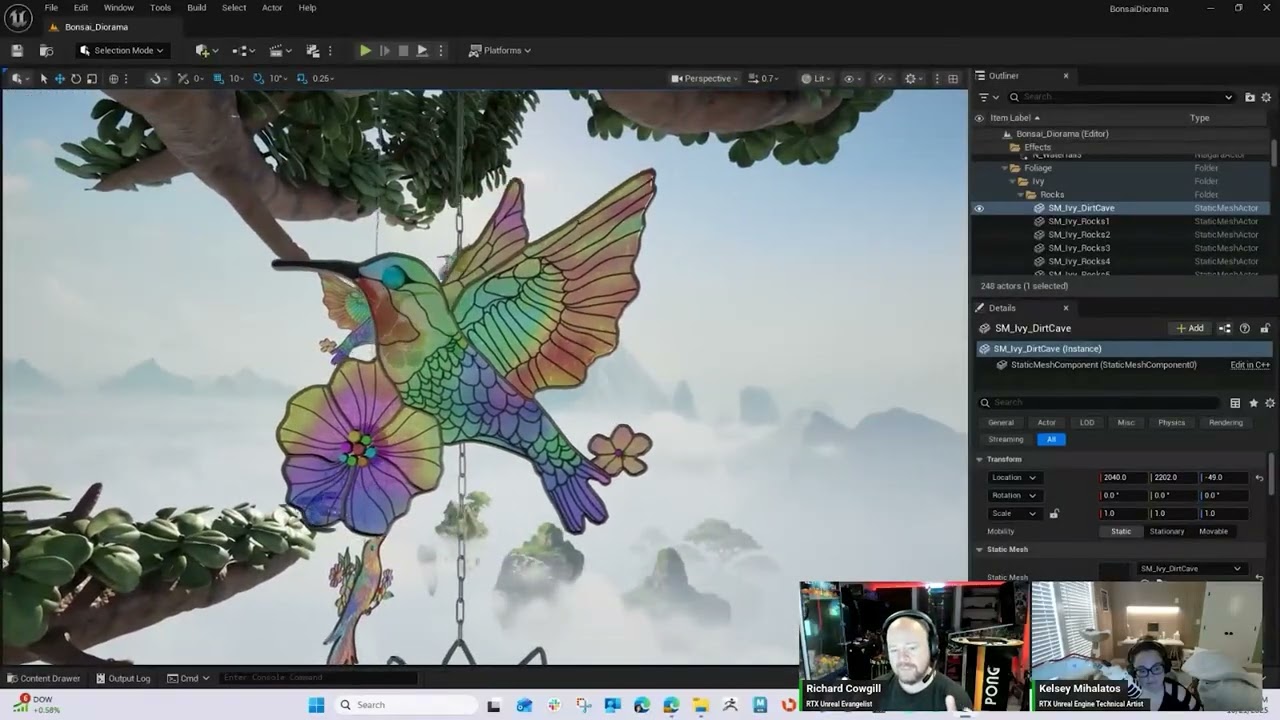Open the Windows Start menu
Viewport: 1280px width, 720px height.
(316, 705)
